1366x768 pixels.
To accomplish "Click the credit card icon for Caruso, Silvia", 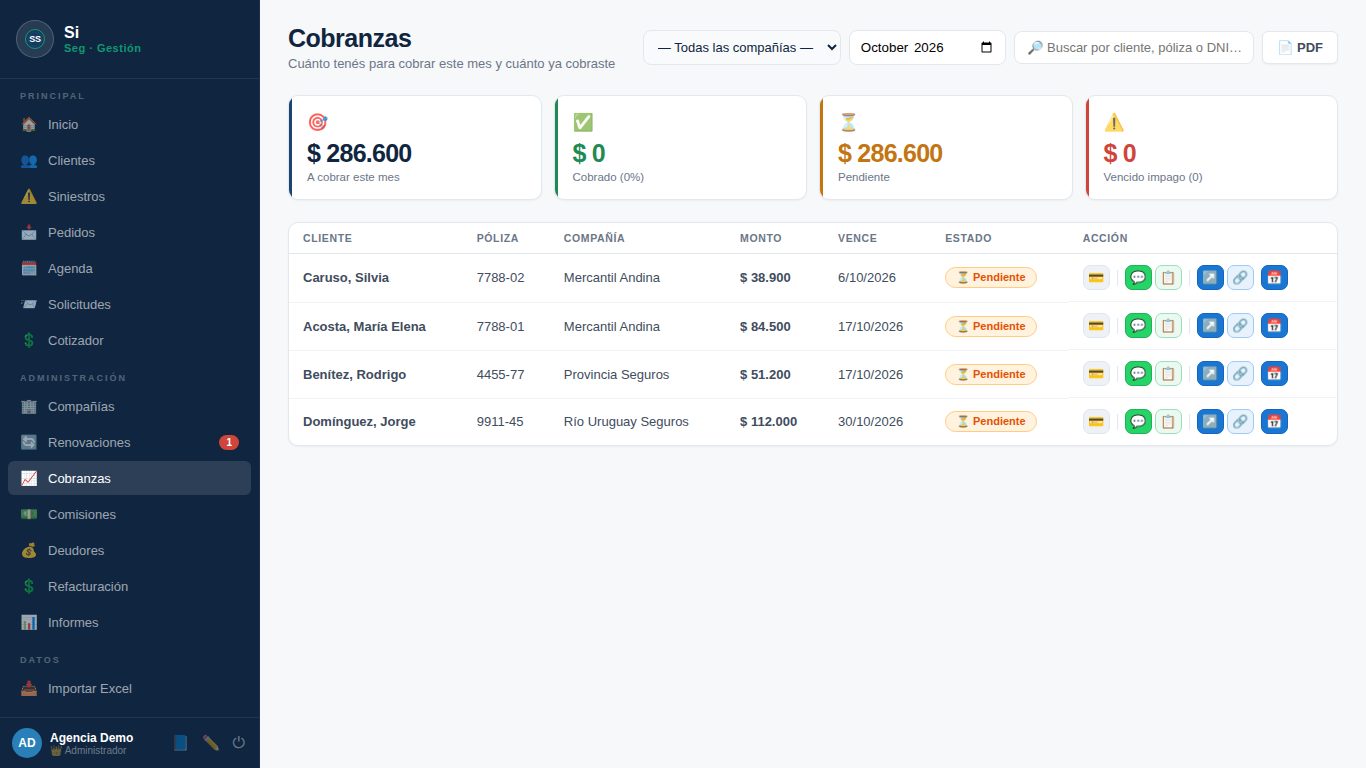I will 1096,277.
